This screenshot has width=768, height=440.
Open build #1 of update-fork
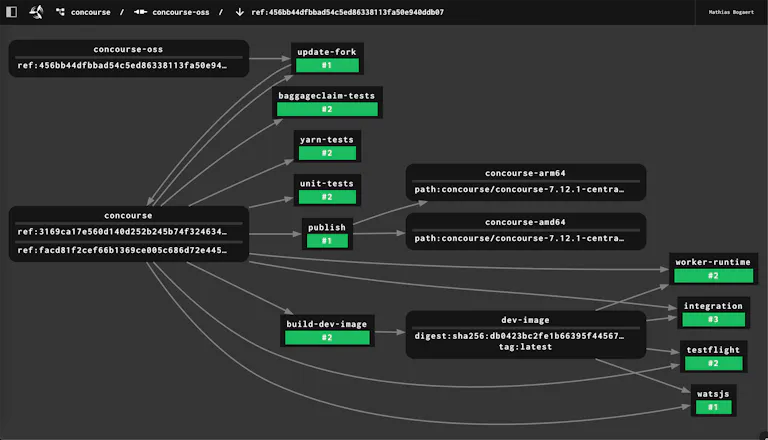click(327, 65)
